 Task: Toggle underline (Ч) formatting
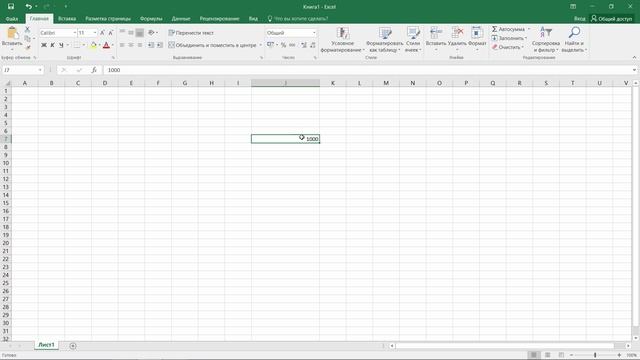coord(61,45)
